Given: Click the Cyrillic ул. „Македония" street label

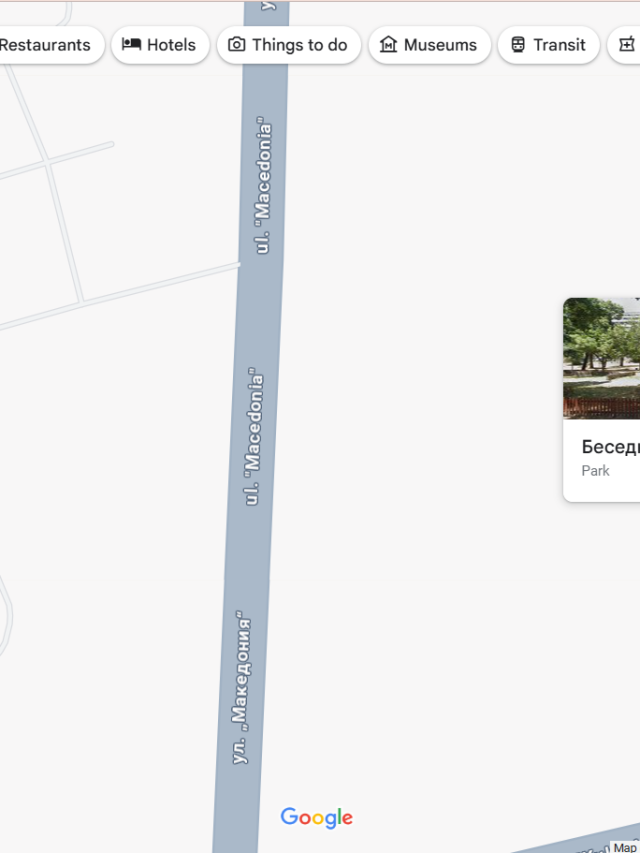Looking at the screenshot, I should [x=242, y=688].
